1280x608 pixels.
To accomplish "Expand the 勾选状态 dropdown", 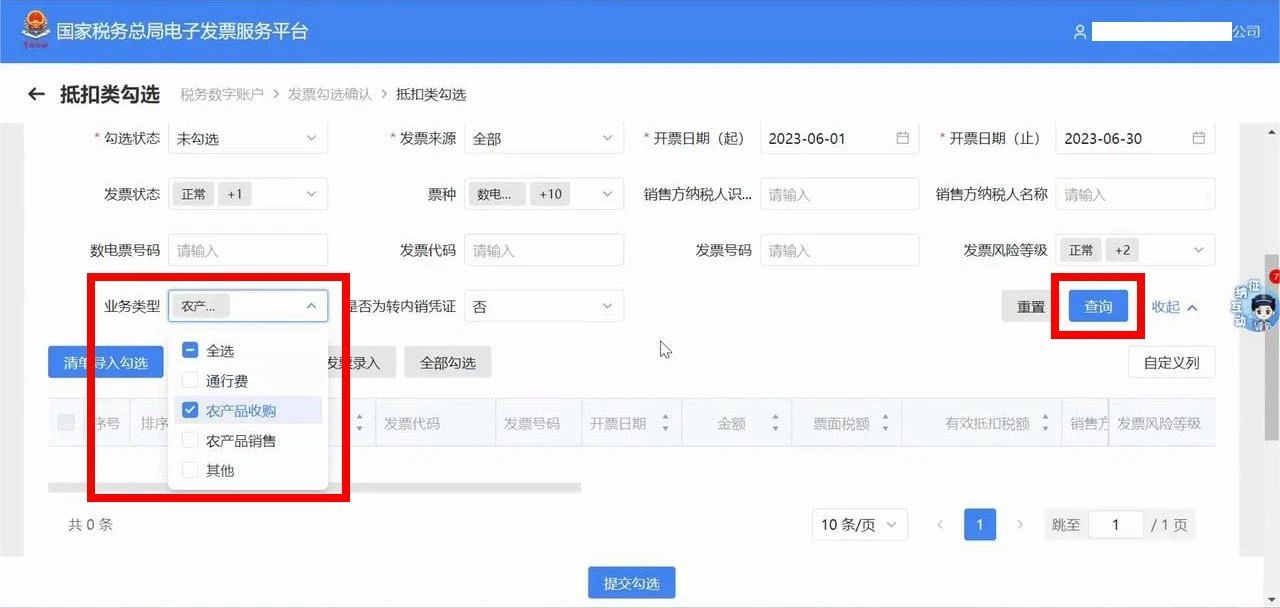I will (x=248, y=138).
